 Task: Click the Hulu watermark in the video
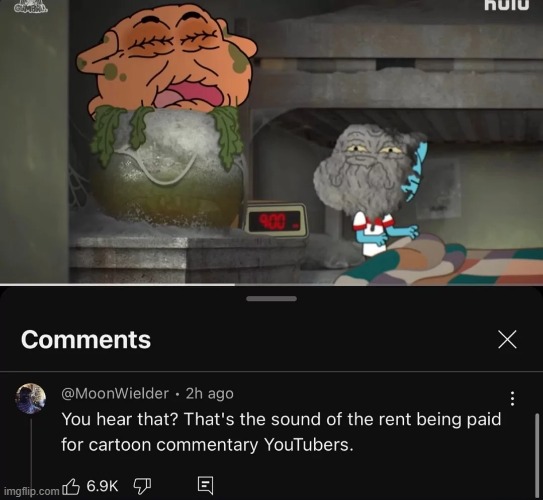(x=506, y=5)
